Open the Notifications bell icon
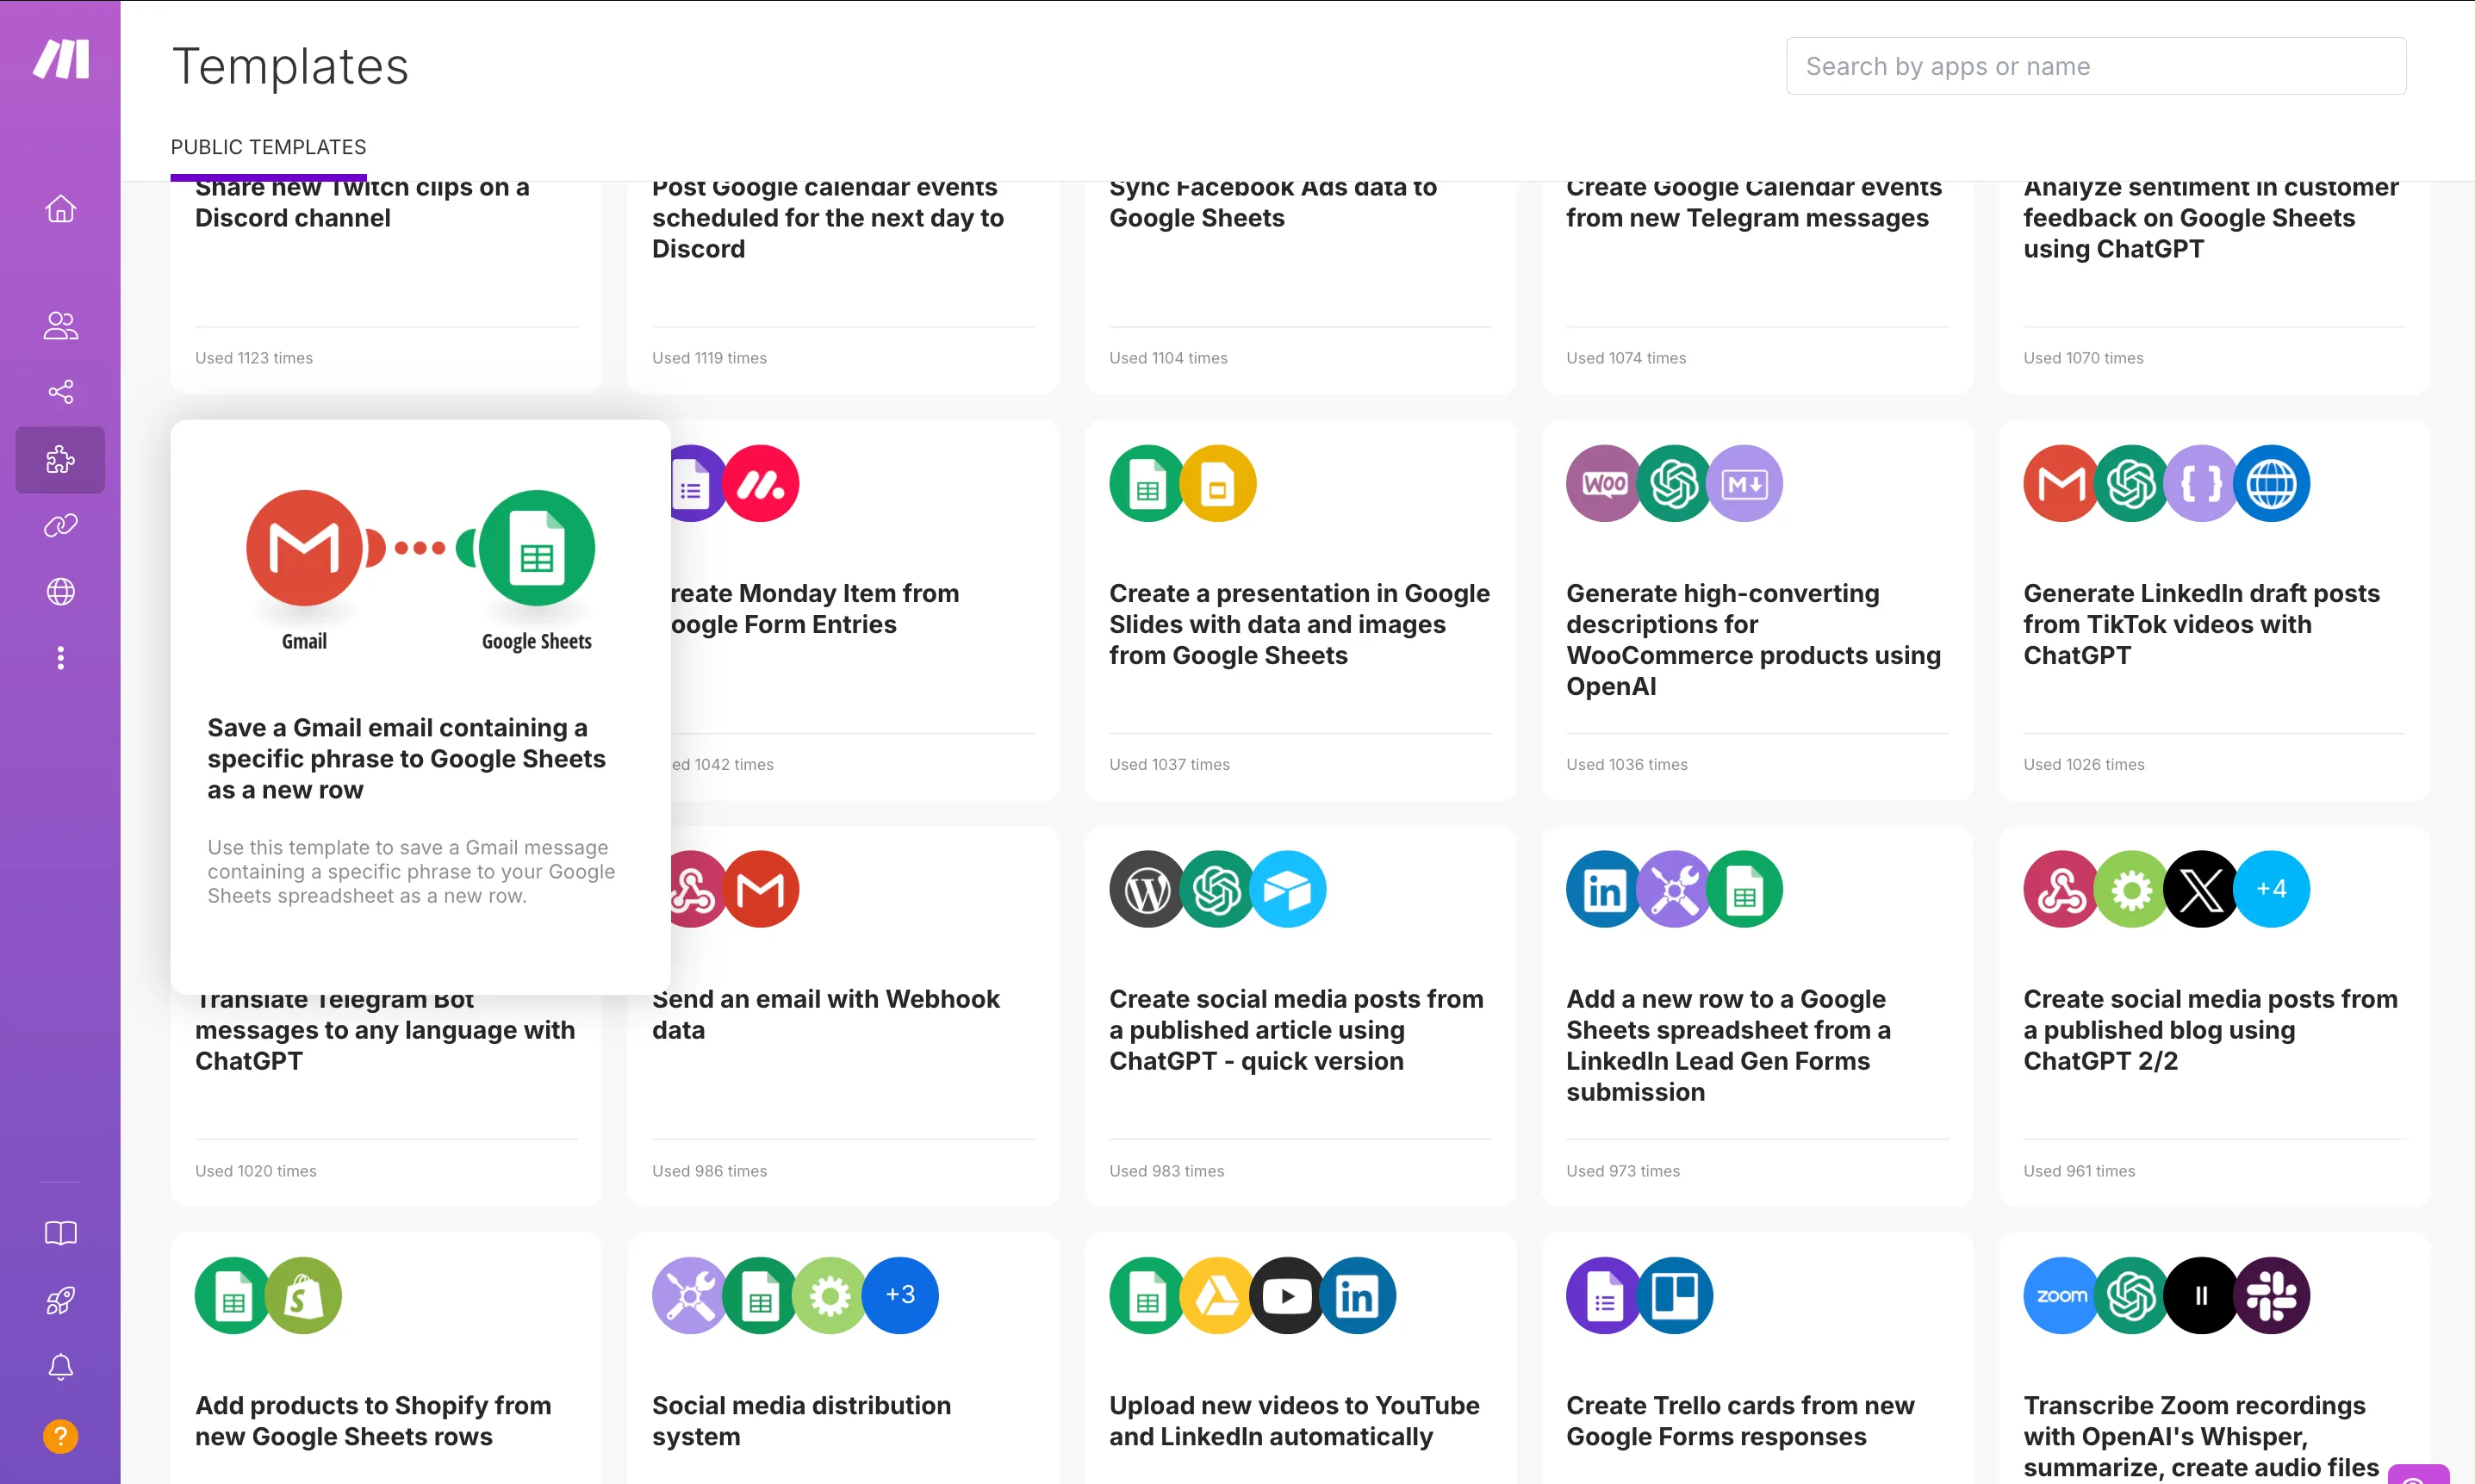The height and width of the screenshot is (1484, 2475). (x=61, y=1367)
